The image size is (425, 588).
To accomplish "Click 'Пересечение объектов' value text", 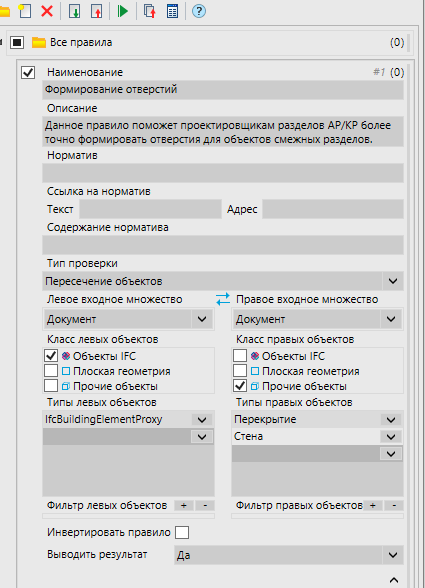I will tap(104, 281).
